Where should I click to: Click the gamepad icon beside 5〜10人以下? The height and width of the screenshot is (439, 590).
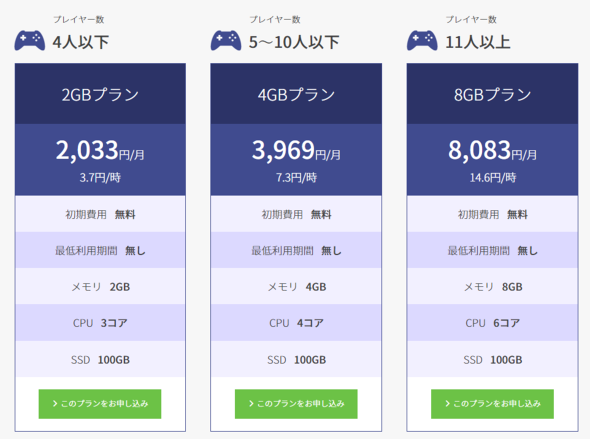(226, 40)
